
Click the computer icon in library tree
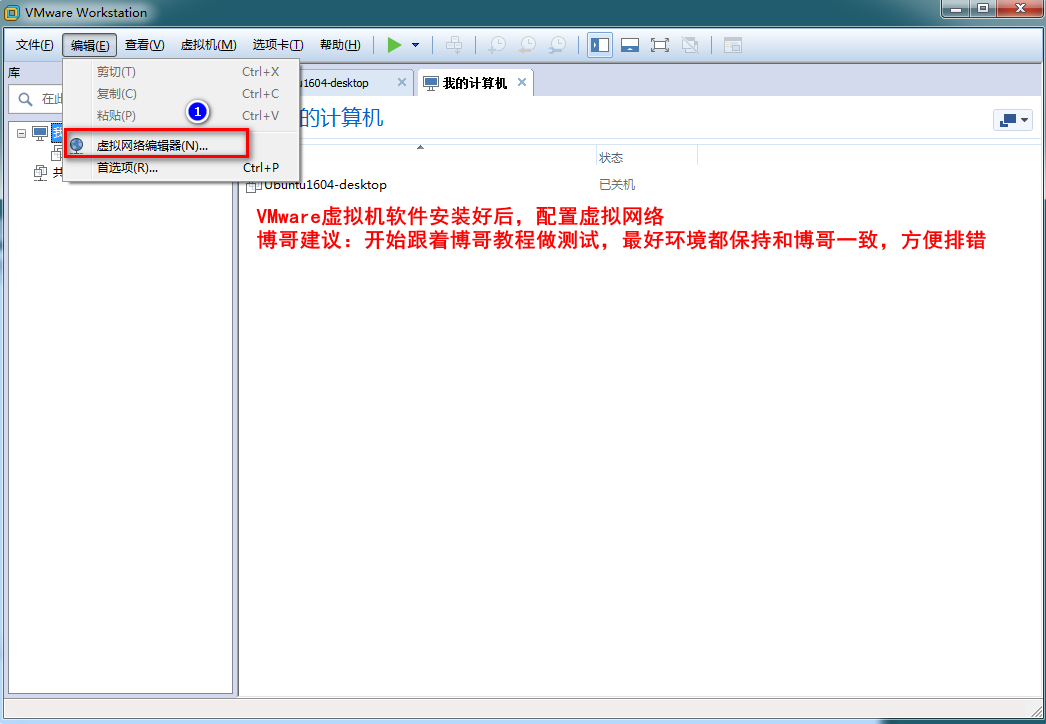pyautogui.click(x=40, y=133)
